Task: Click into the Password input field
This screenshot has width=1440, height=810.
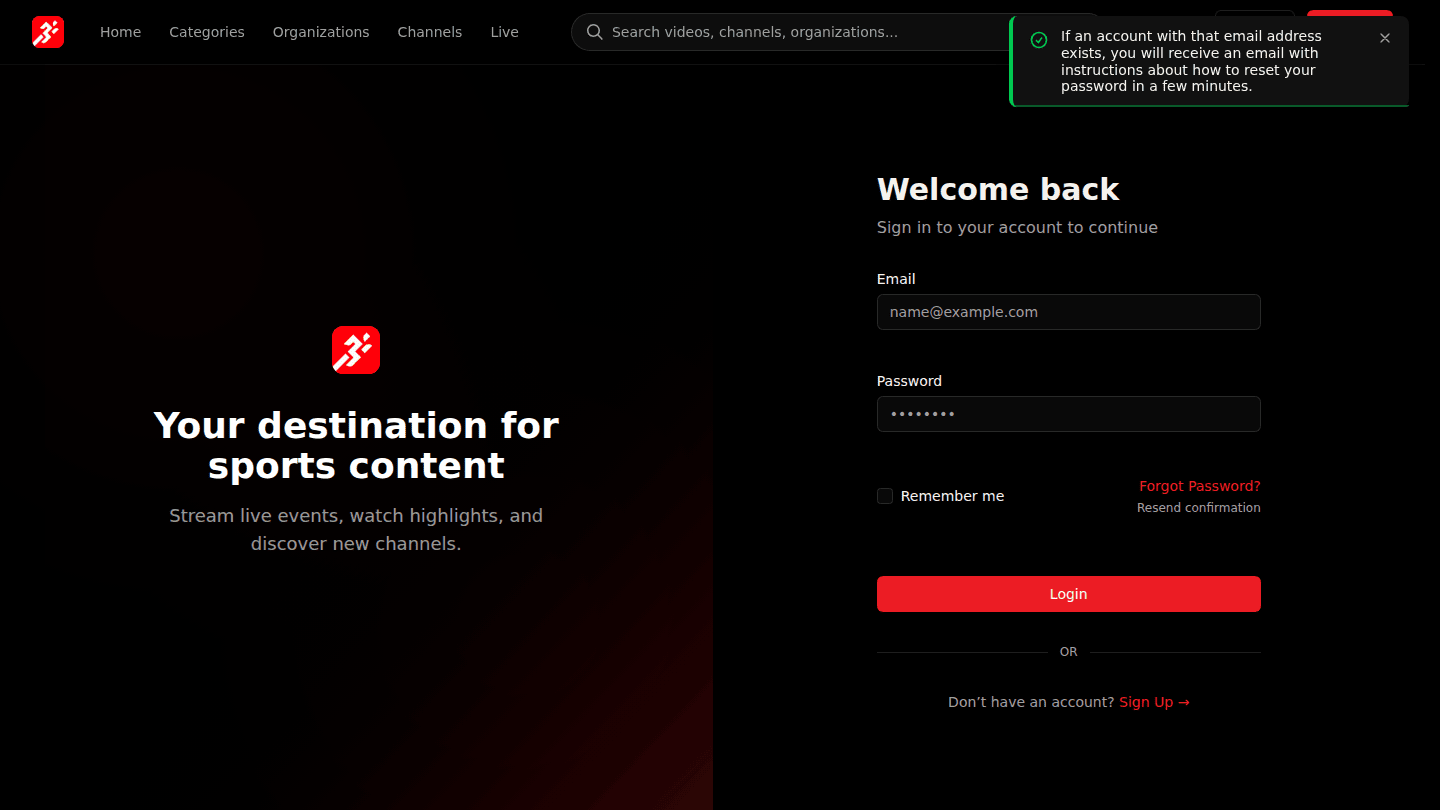Action: point(1068,414)
